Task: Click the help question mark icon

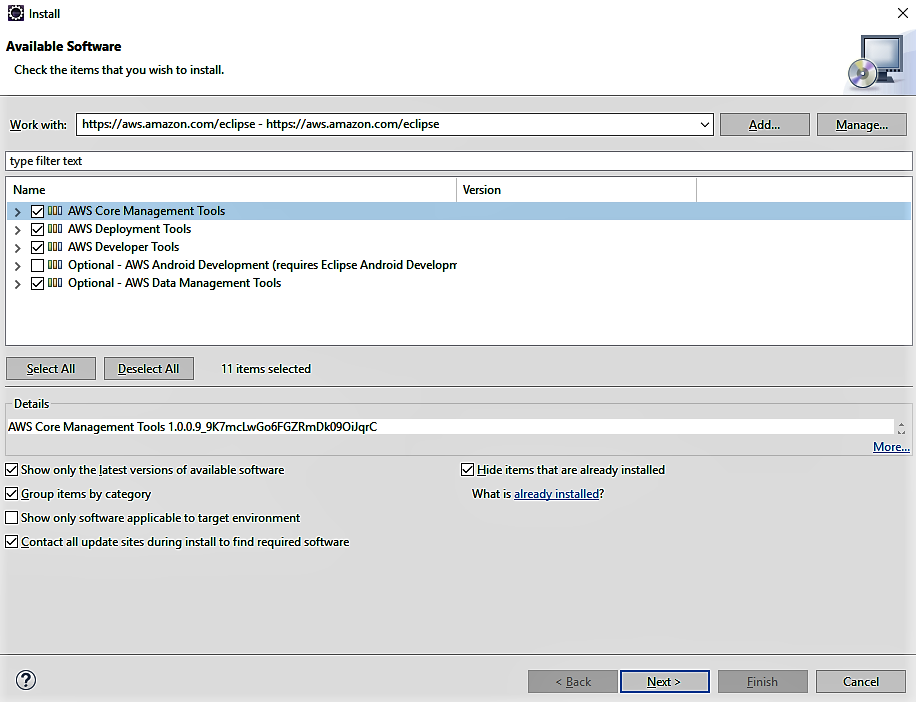Action: pyautogui.click(x=26, y=680)
